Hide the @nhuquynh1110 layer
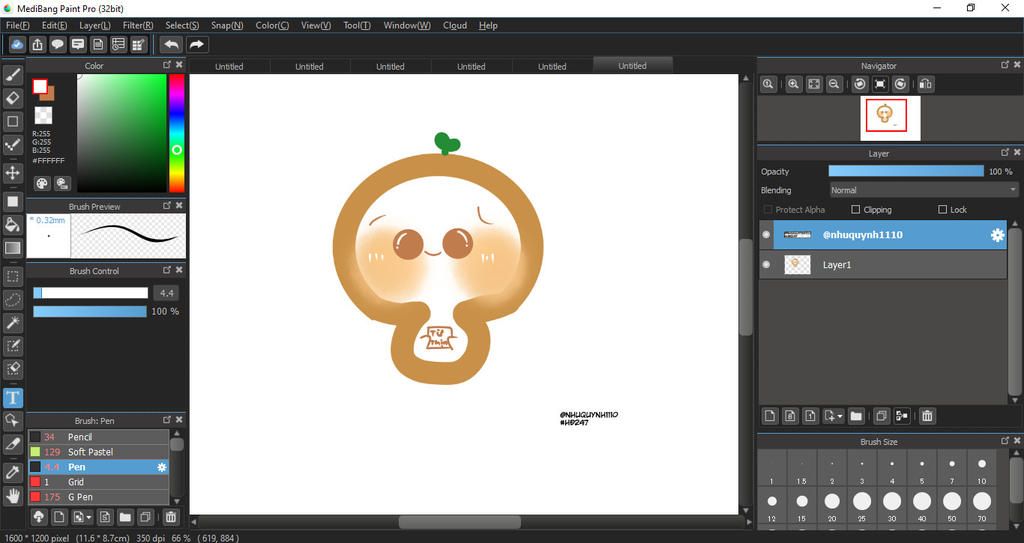 [x=767, y=235]
